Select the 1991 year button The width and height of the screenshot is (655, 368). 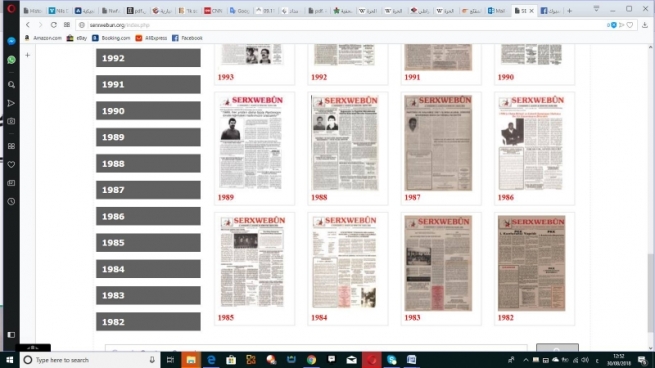pyautogui.click(x=148, y=84)
